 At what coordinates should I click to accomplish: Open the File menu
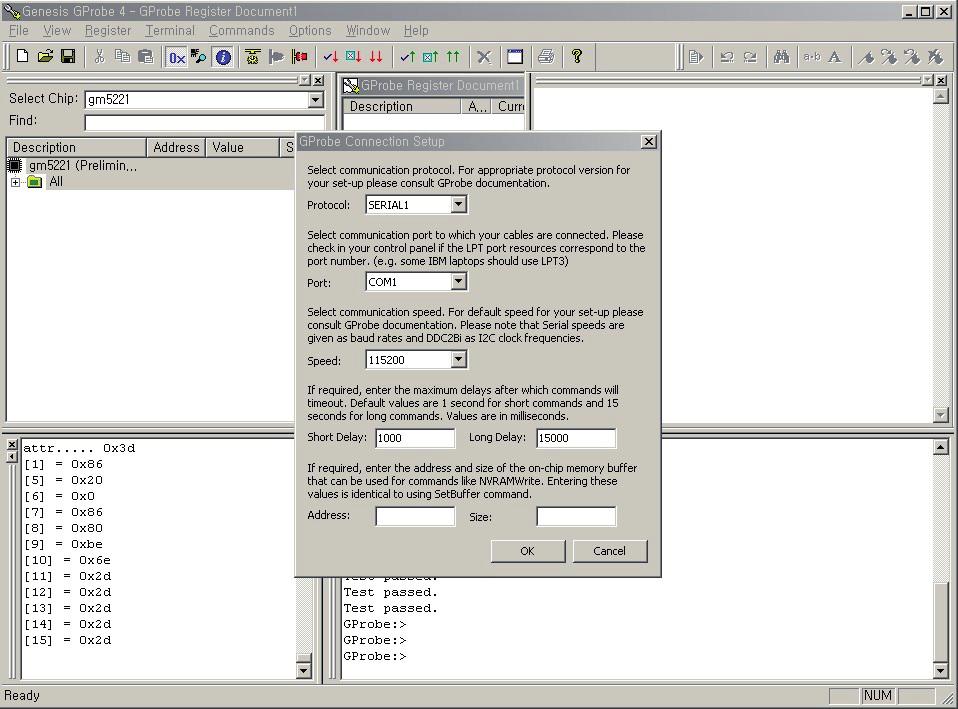18,31
